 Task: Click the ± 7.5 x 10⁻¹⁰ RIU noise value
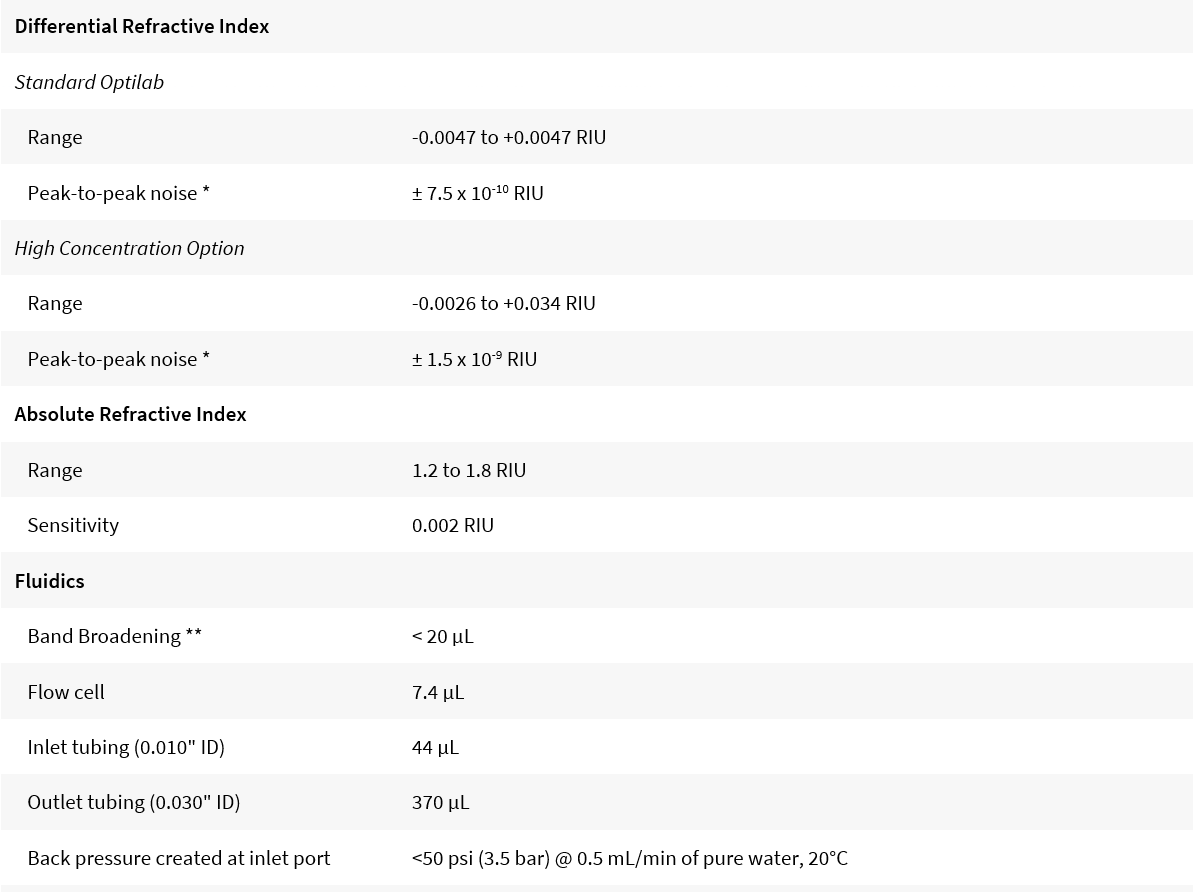point(477,193)
